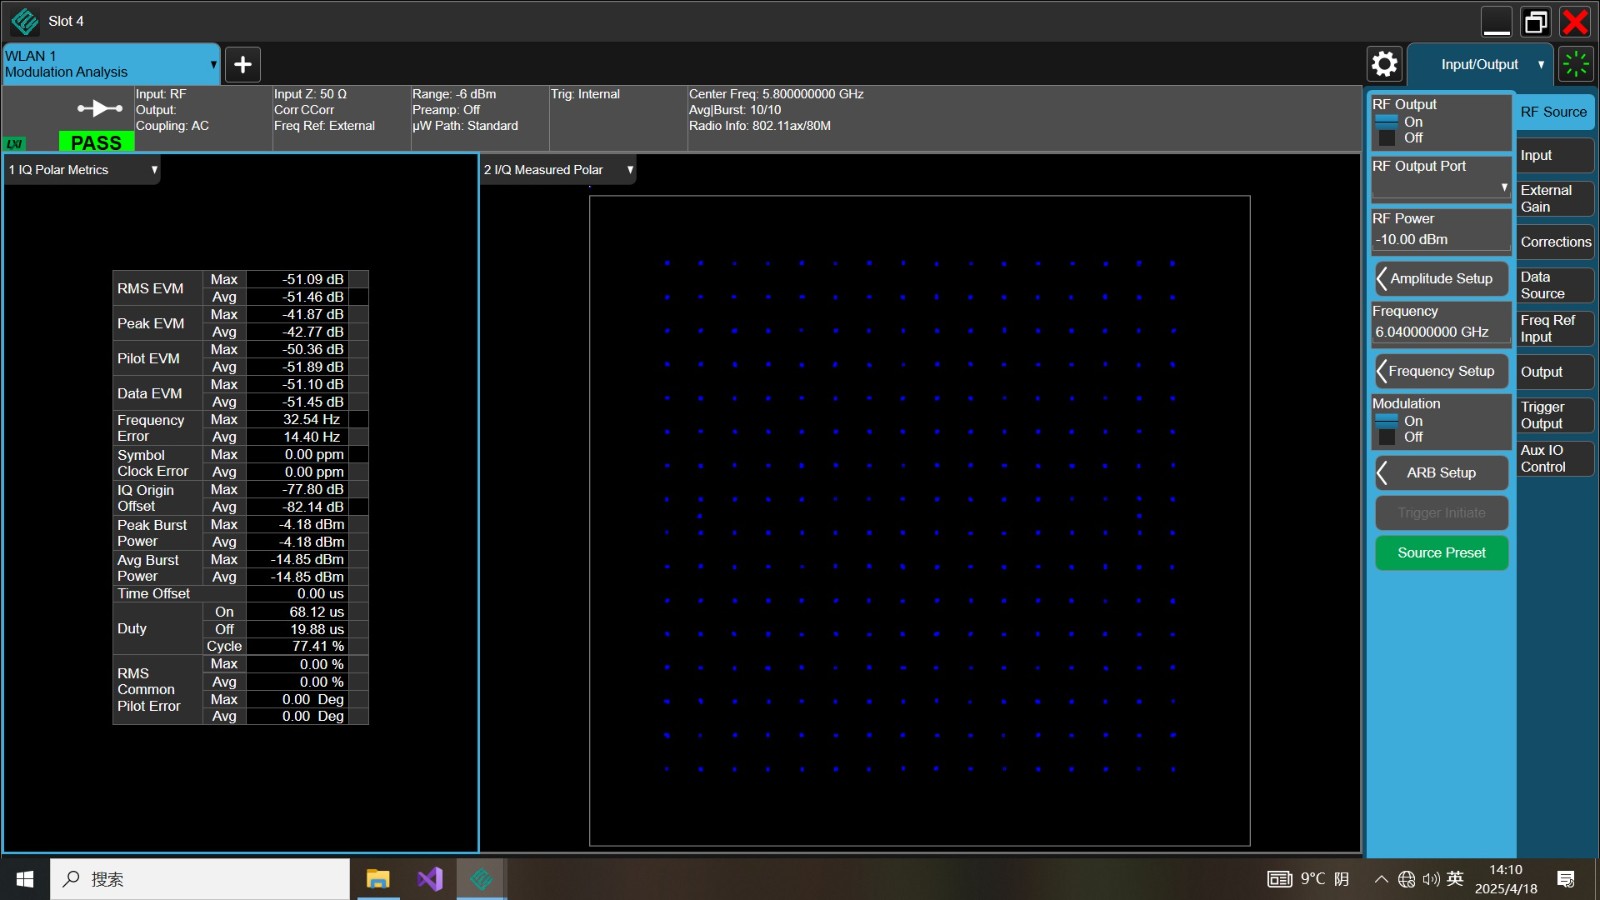The height and width of the screenshot is (900, 1600).
Task: Click the Input Z 50 Ω settings panel
Action: (x=341, y=118)
